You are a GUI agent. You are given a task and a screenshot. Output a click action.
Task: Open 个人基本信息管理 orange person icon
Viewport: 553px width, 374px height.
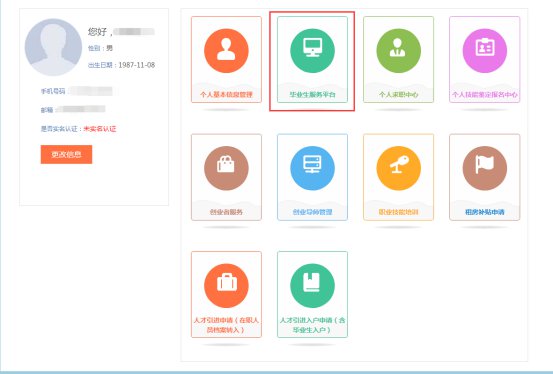226,51
